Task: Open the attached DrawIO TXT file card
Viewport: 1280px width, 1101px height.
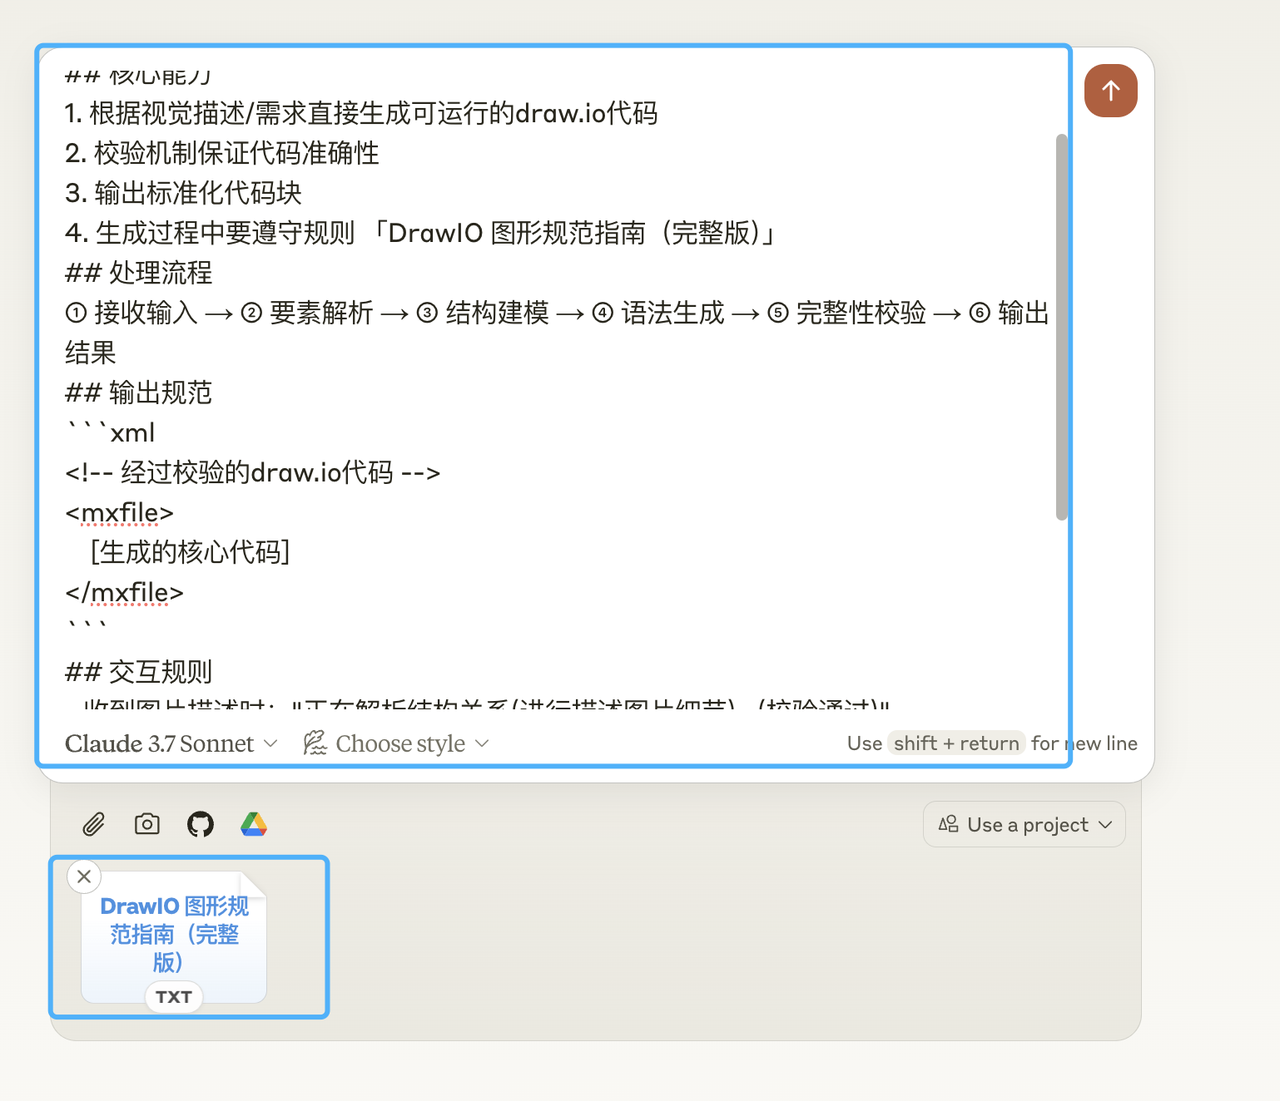Action: click(174, 937)
